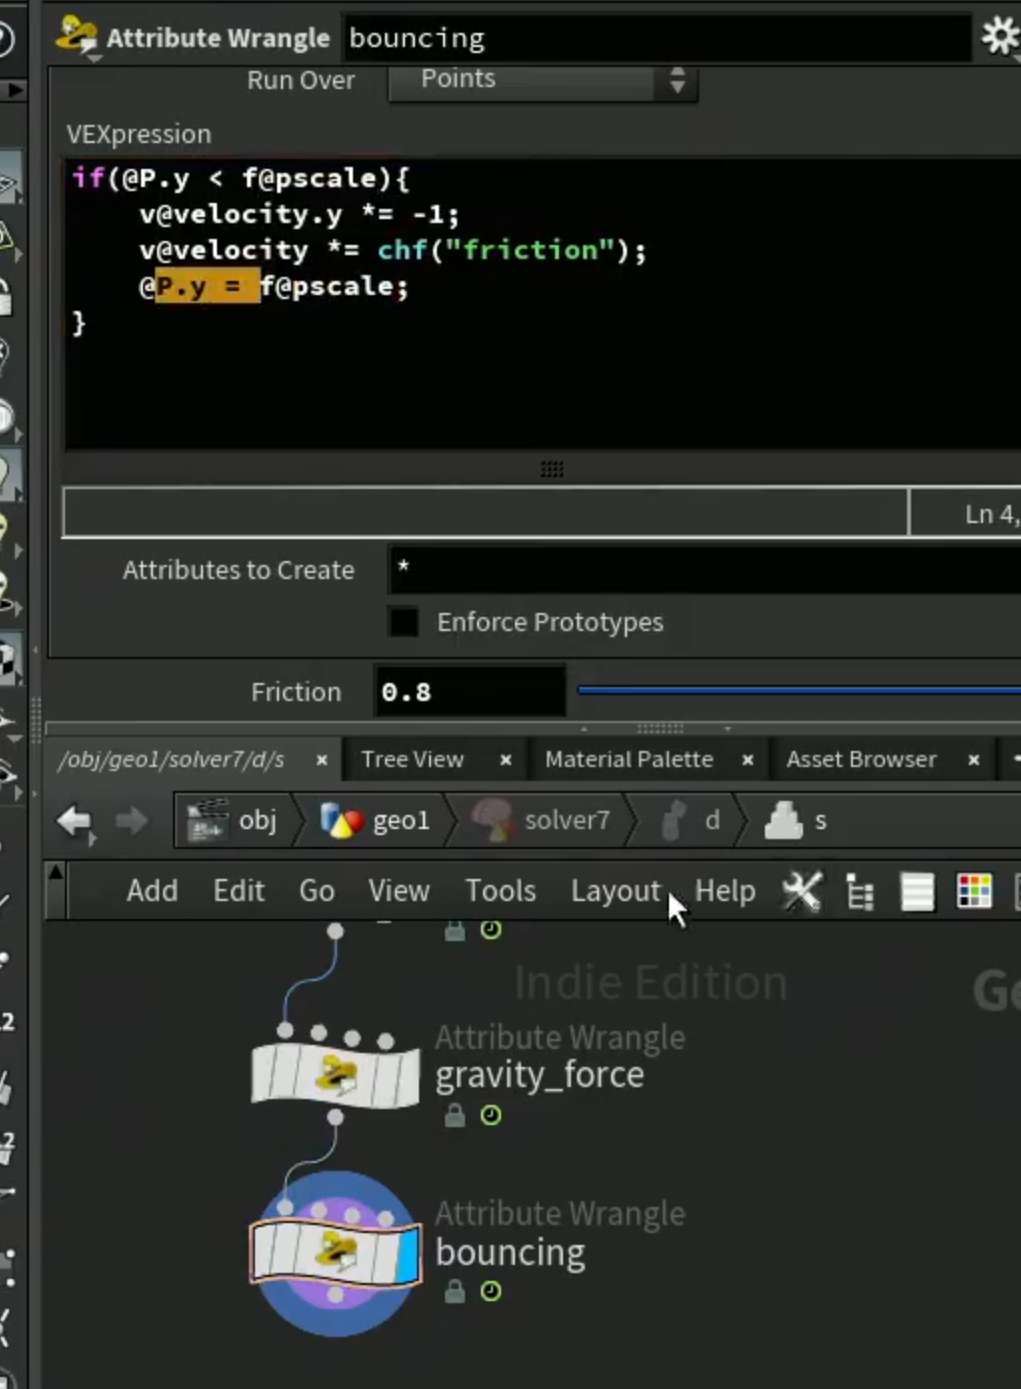Click the bouncing node name label in network
Viewport: 1021px width, 1389px height.
click(510, 1253)
